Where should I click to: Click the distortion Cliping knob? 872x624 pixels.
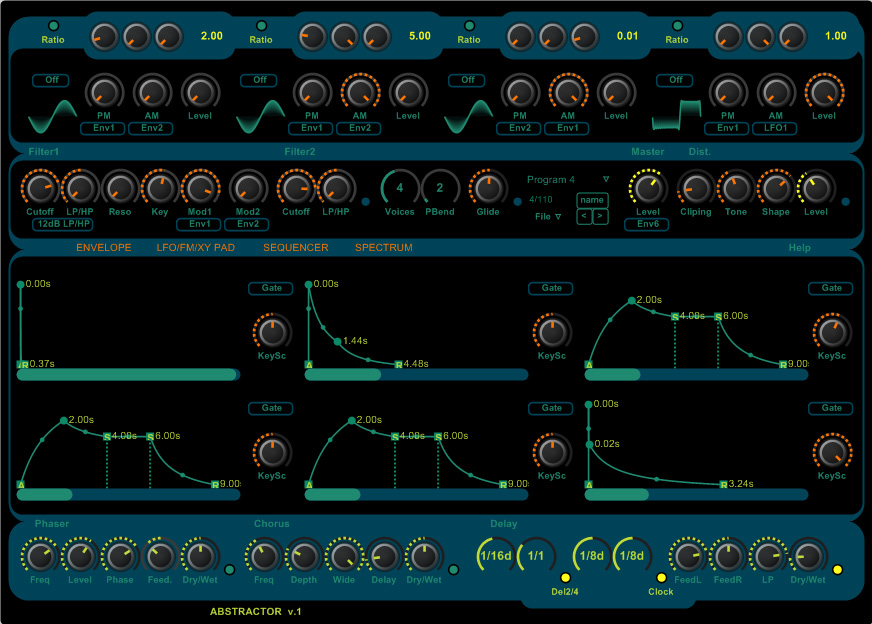pos(696,189)
